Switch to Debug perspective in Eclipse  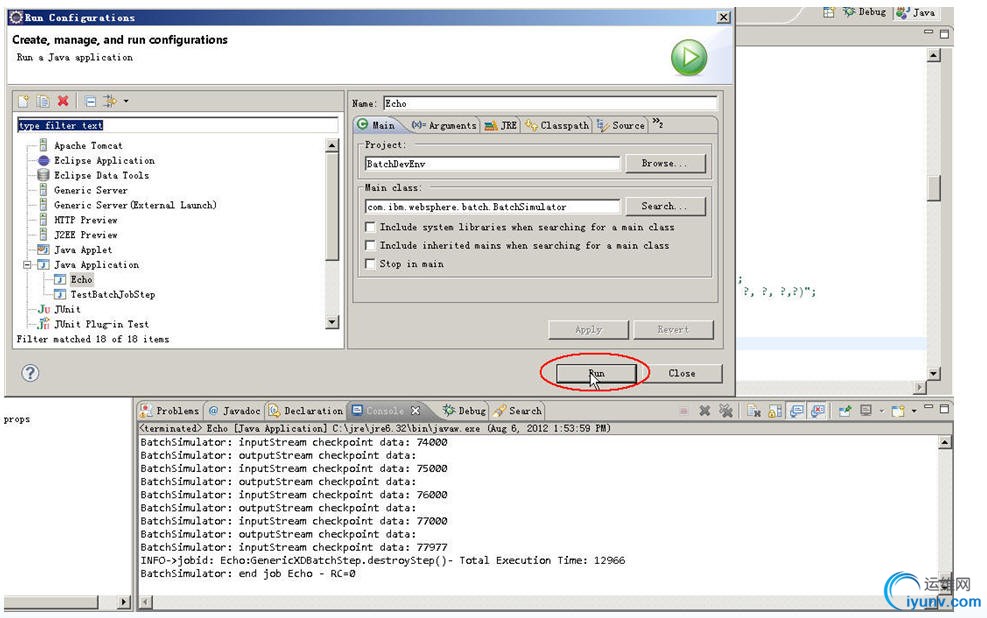pyautogui.click(x=865, y=12)
